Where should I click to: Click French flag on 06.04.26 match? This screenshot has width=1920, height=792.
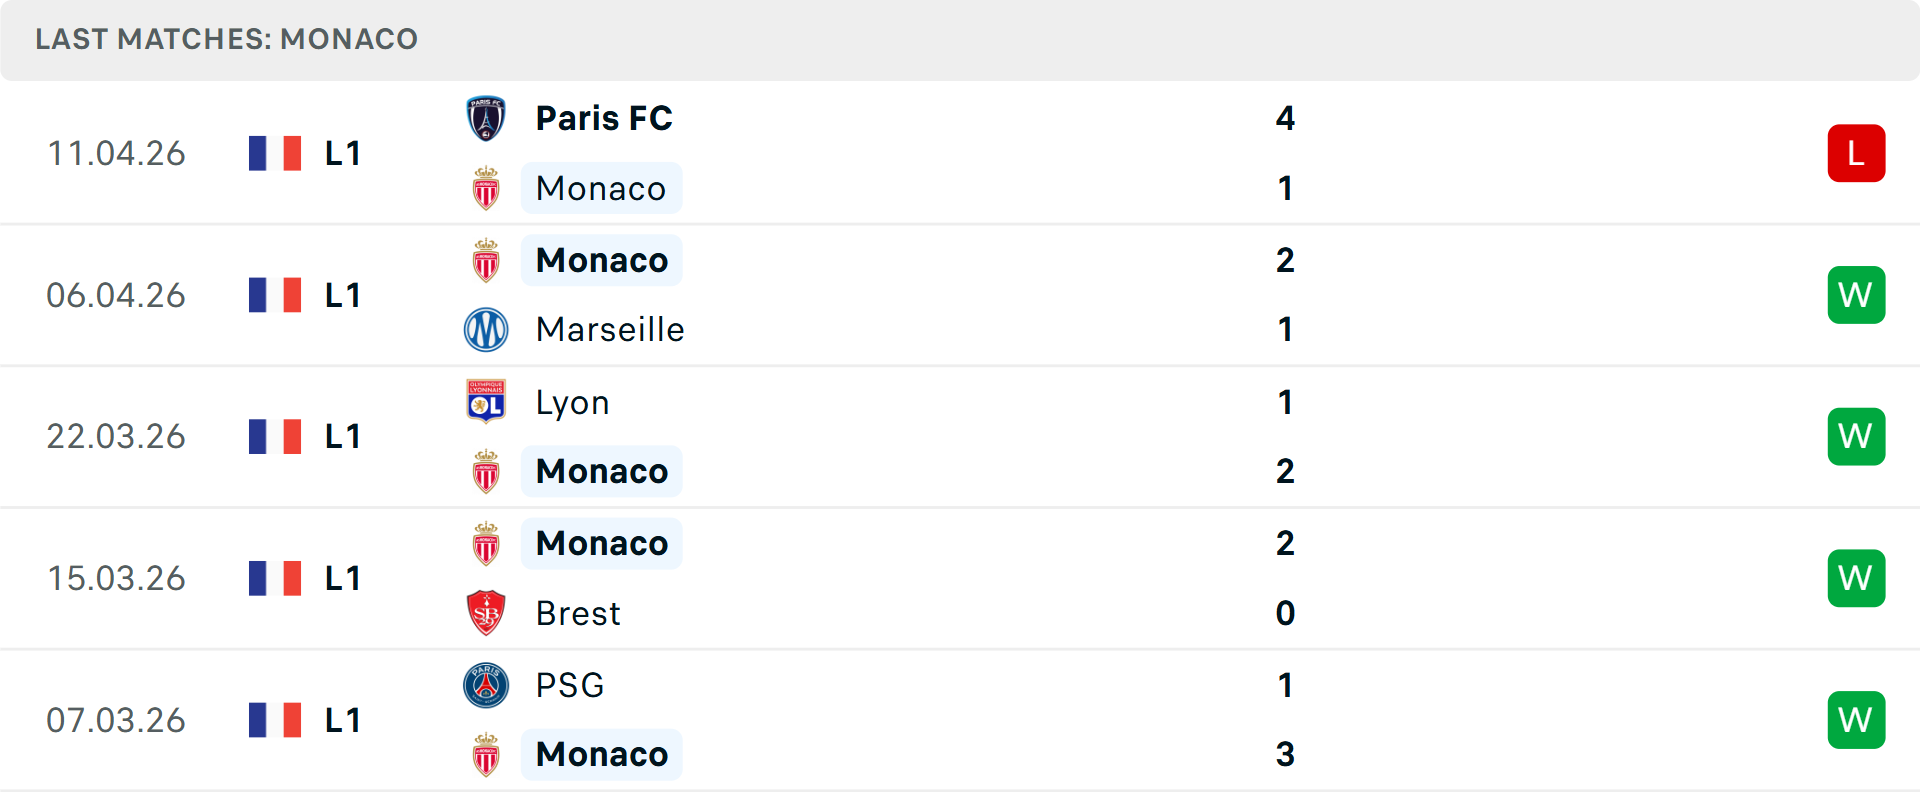click(275, 295)
